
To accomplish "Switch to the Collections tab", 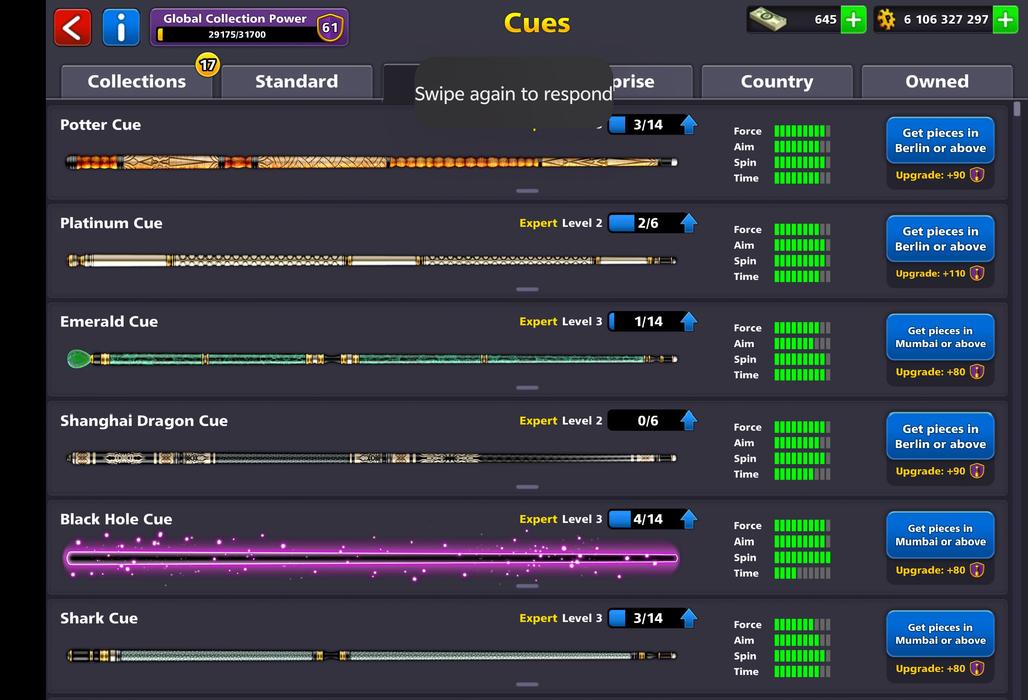I will [136, 82].
